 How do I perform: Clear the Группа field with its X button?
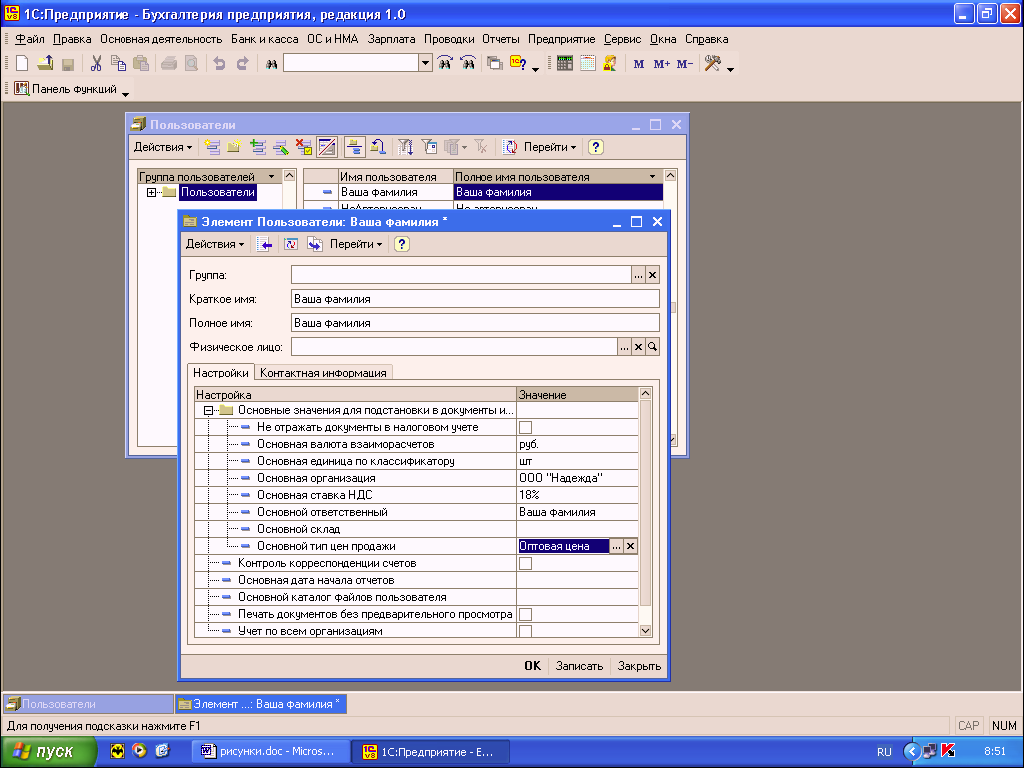pos(652,275)
